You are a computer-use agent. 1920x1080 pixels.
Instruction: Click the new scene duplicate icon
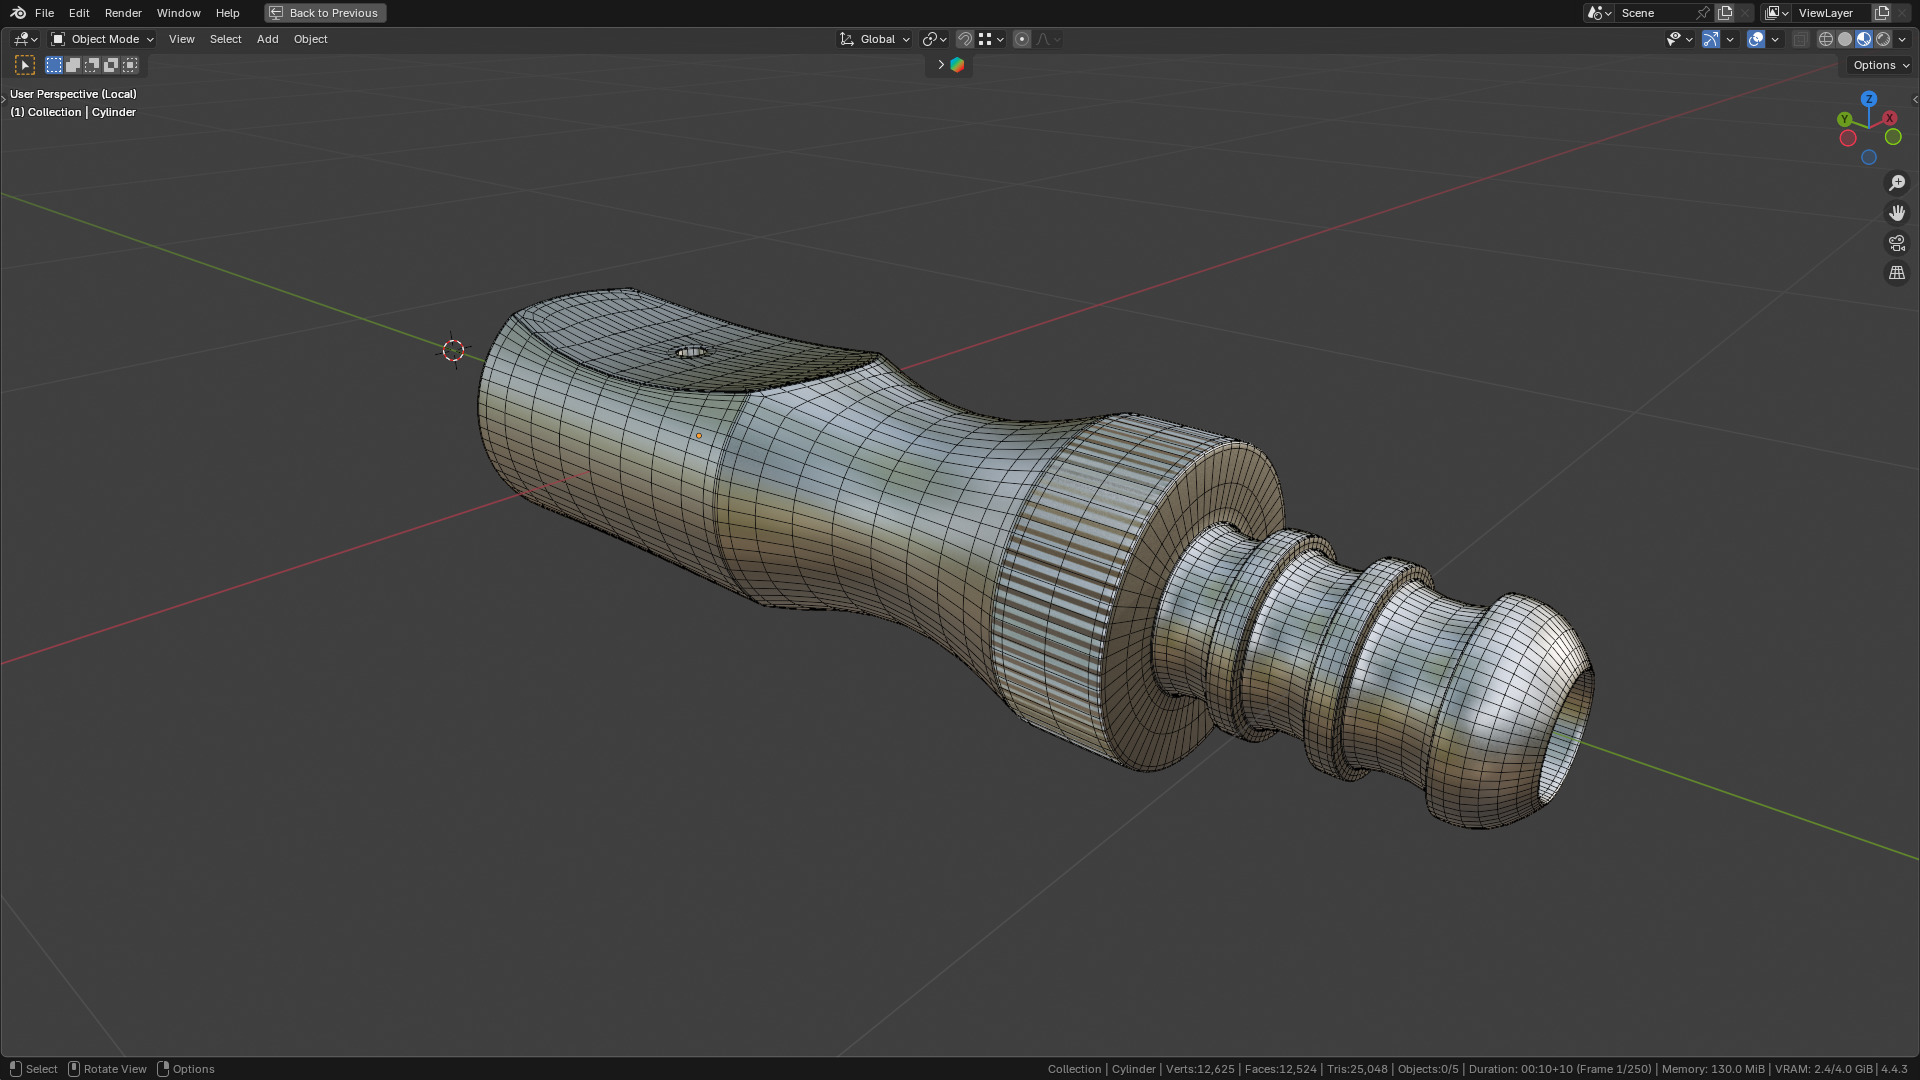pyautogui.click(x=1725, y=13)
